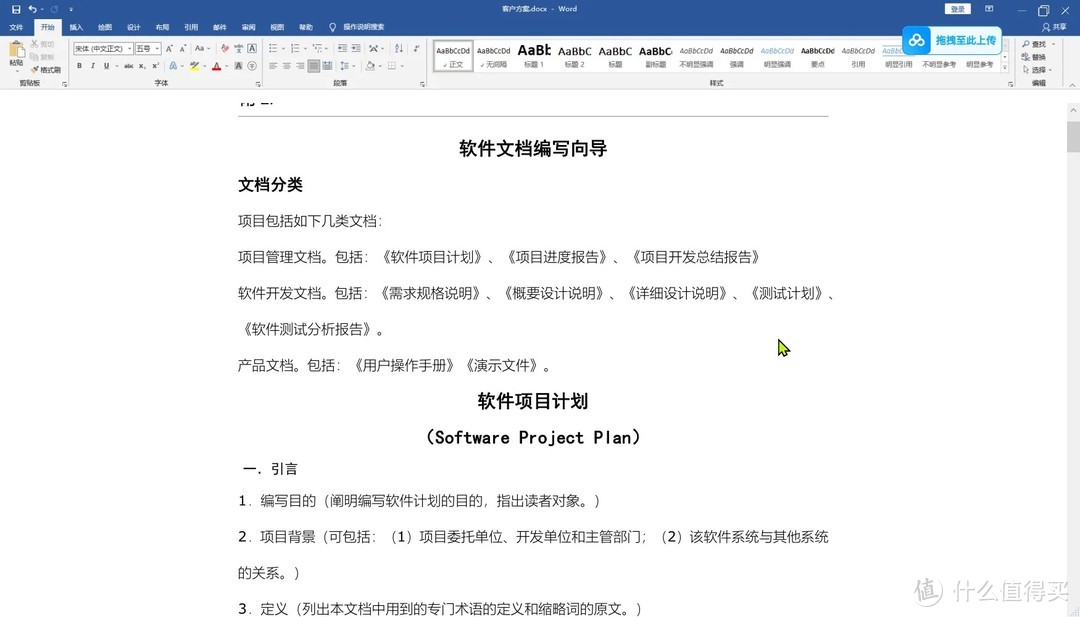Toggle justify alignment
This screenshot has height=617, width=1080.
point(314,66)
